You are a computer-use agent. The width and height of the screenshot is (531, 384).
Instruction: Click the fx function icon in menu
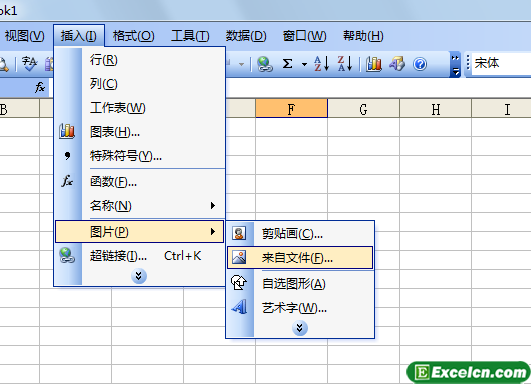point(67,181)
